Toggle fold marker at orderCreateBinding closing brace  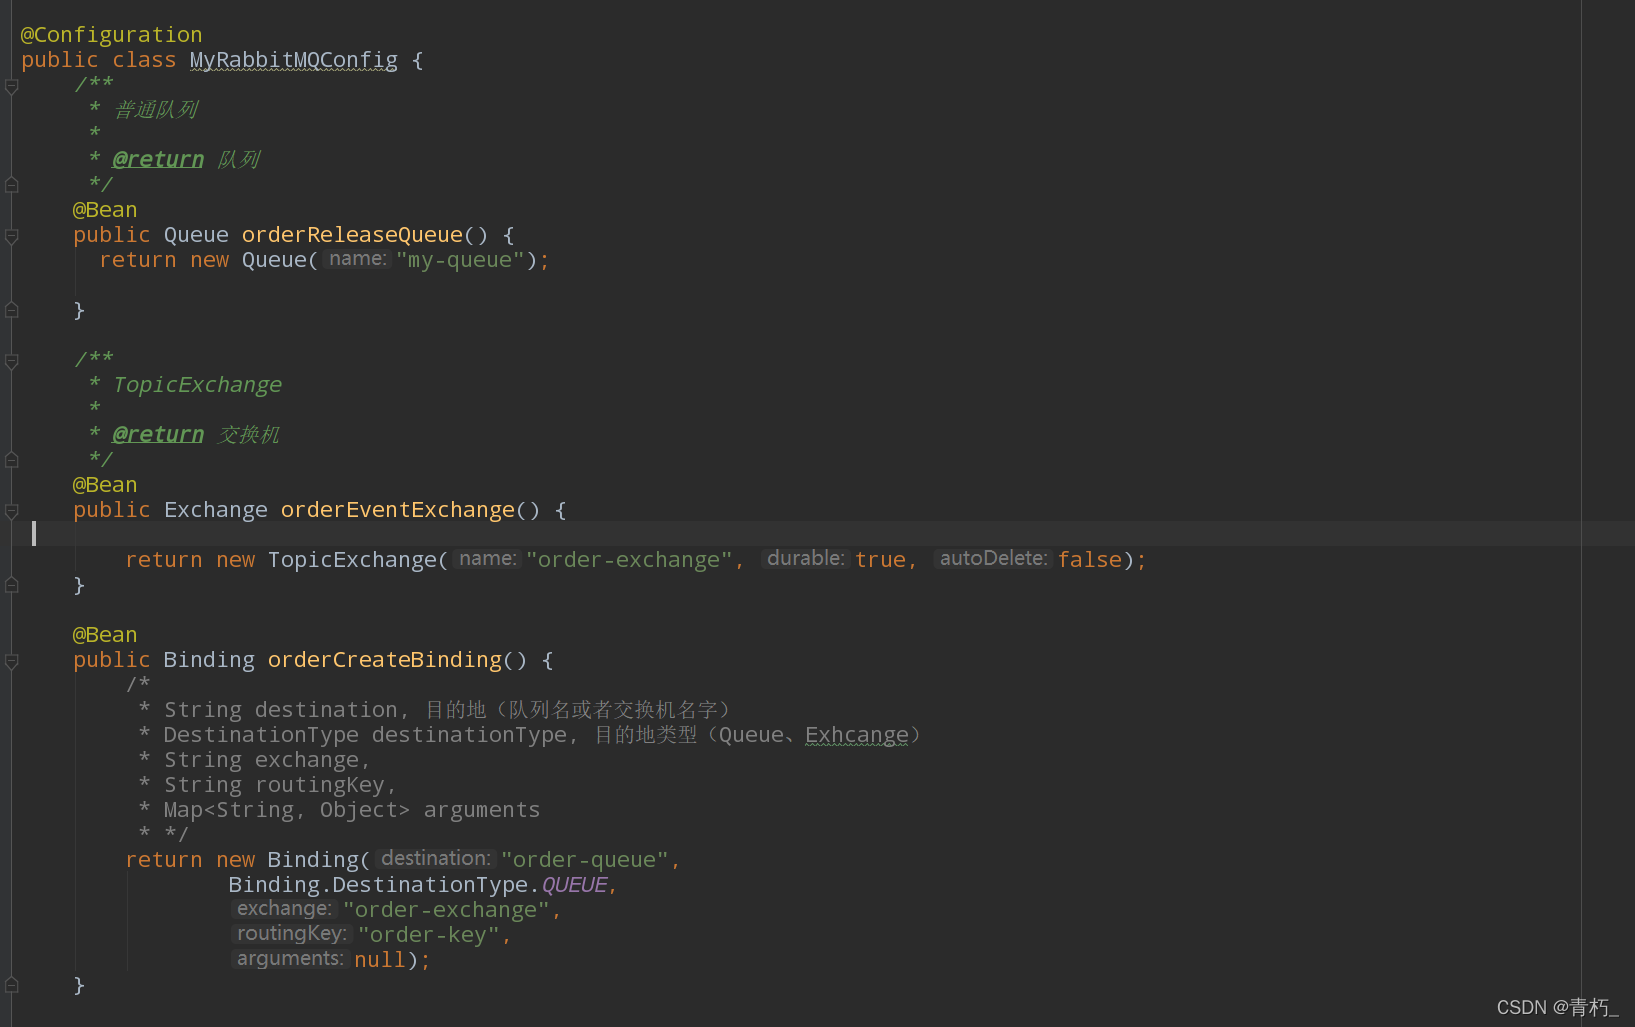(x=12, y=985)
